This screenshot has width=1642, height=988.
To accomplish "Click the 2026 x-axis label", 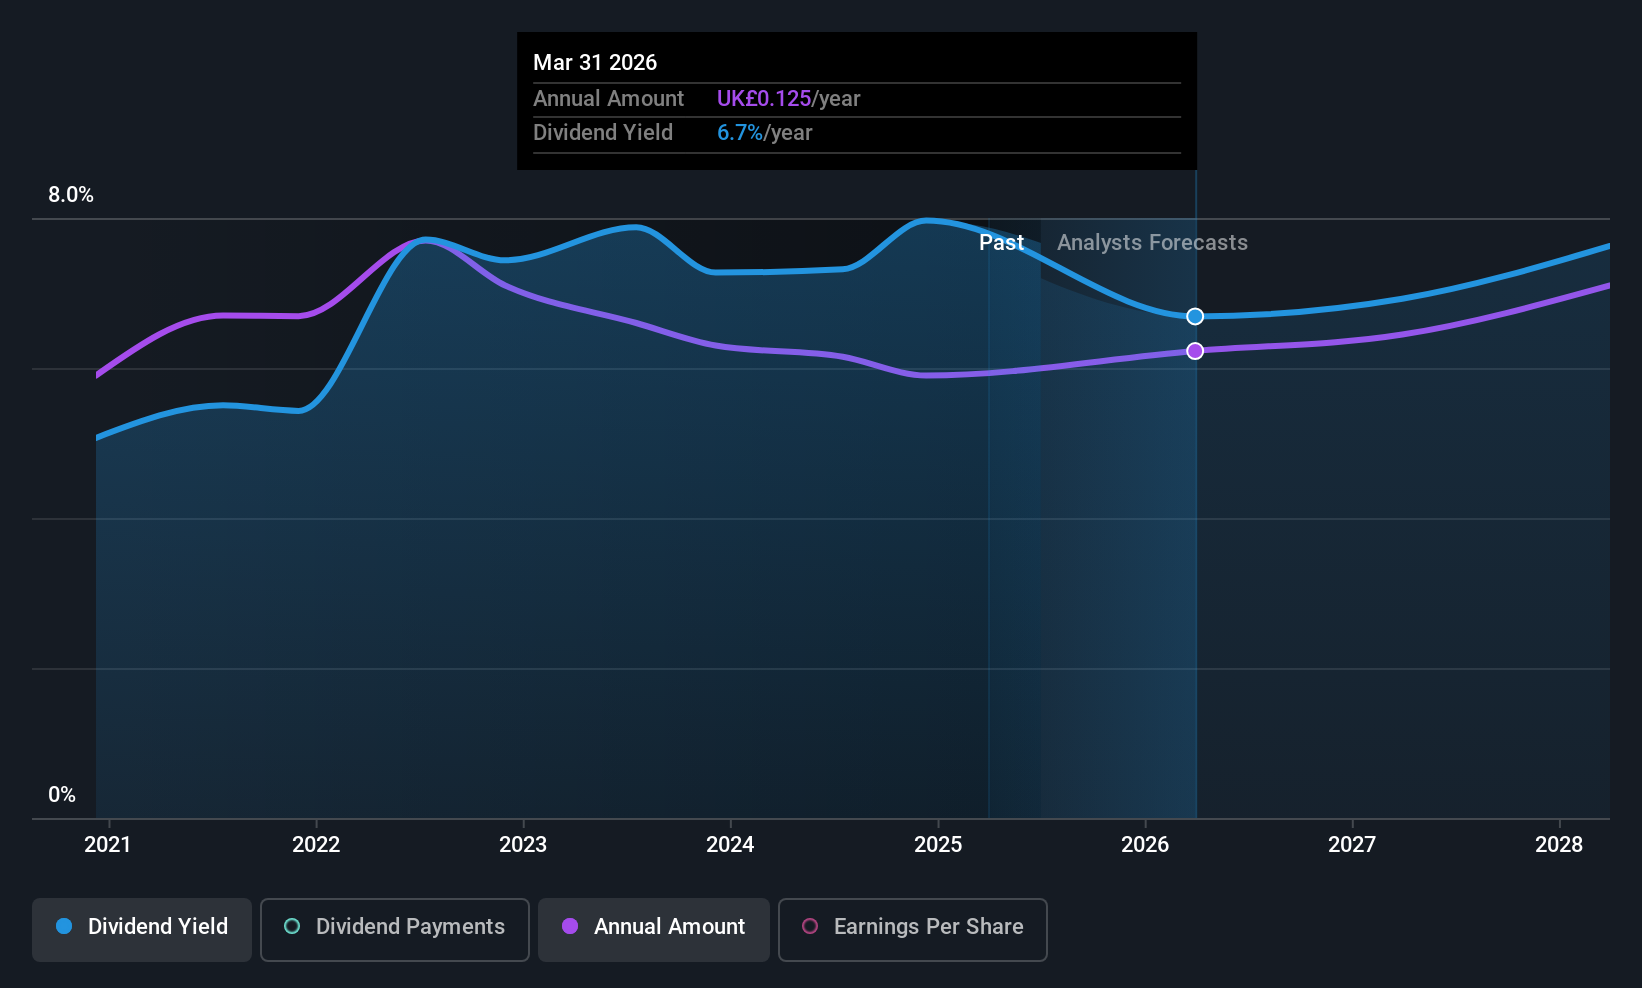I will [1145, 845].
